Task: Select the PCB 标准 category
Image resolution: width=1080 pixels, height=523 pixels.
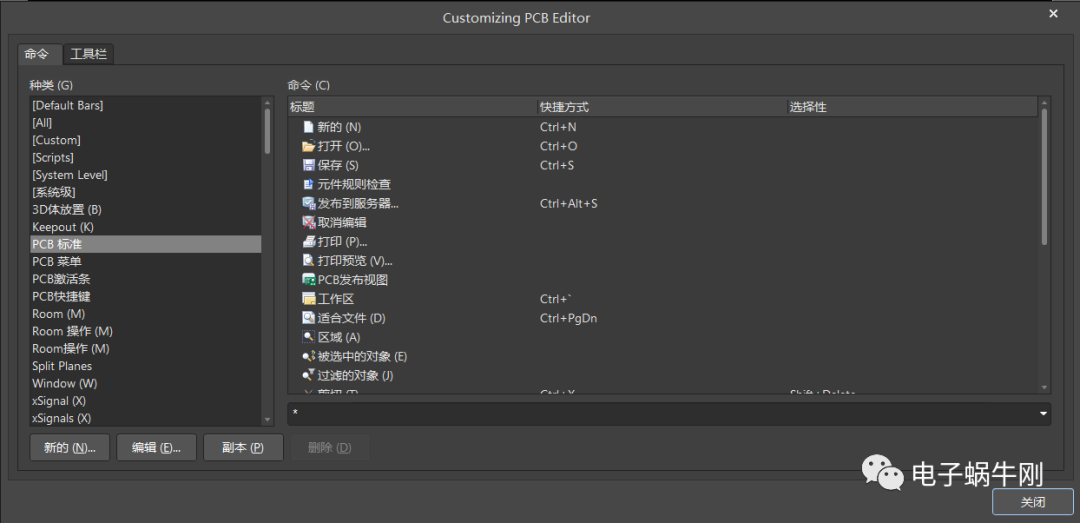Action: click(145, 245)
